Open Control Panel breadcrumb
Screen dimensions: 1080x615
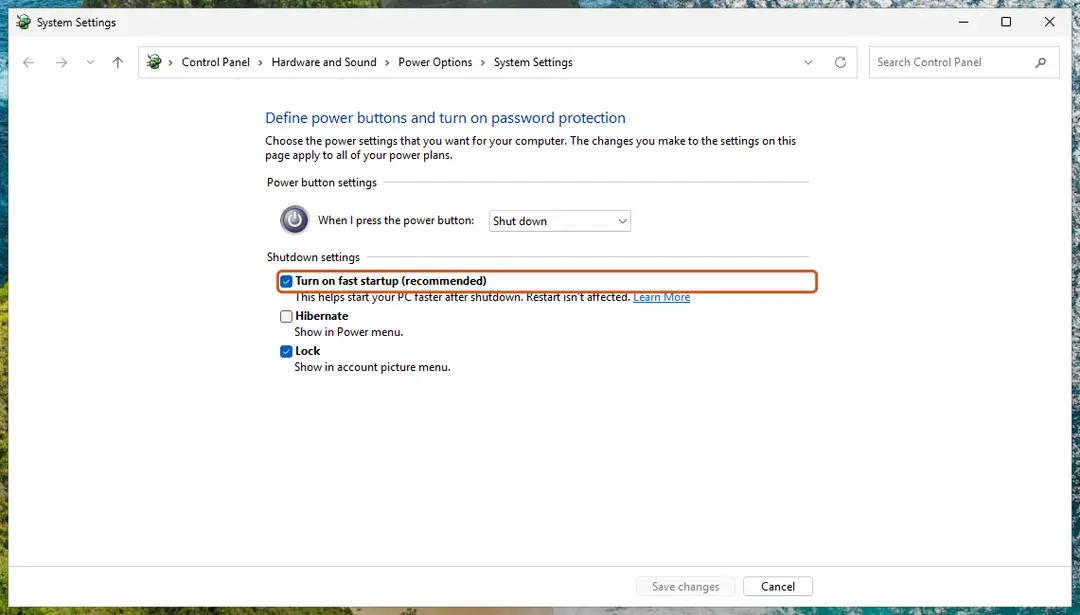pyautogui.click(x=216, y=62)
